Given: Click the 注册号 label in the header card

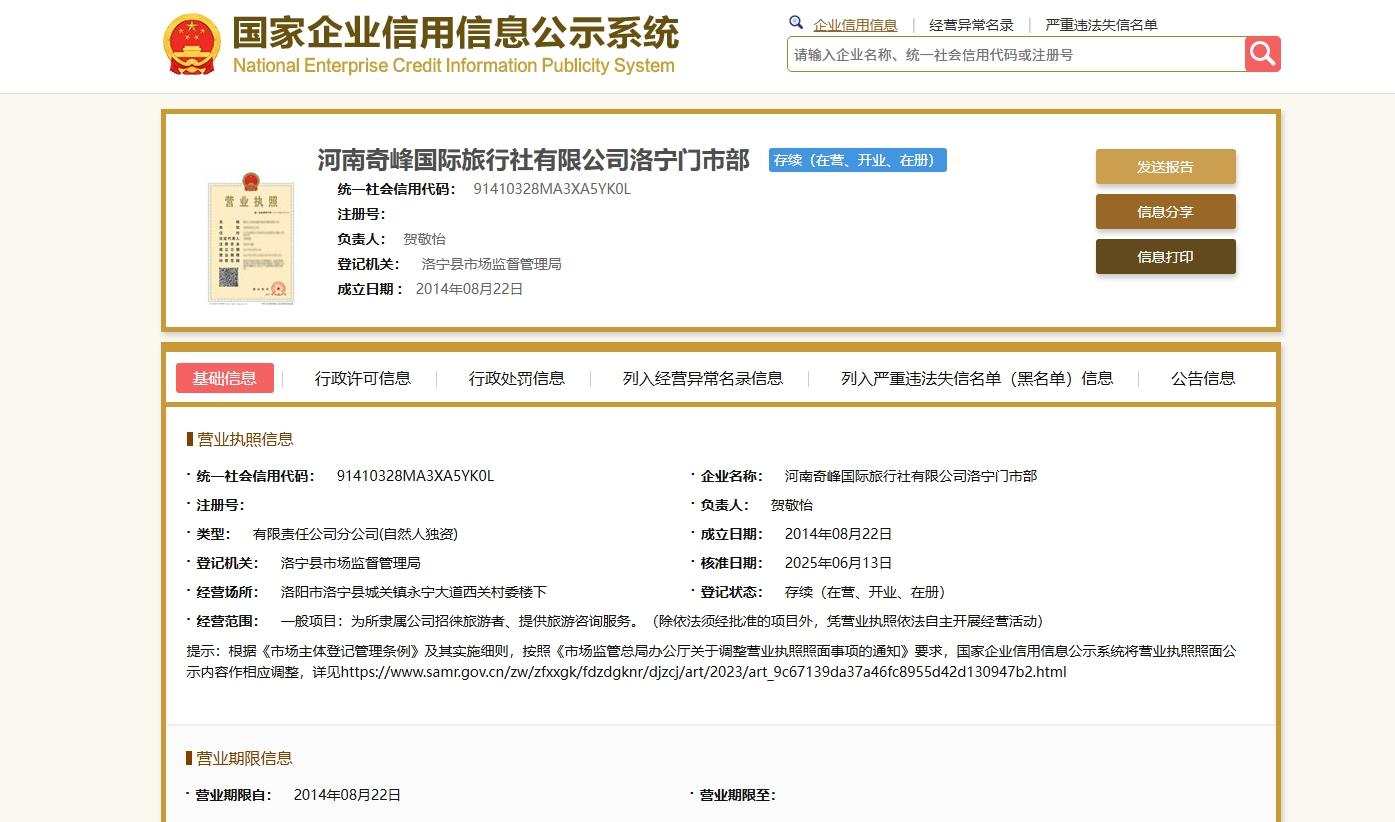Looking at the screenshot, I should click(361, 214).
